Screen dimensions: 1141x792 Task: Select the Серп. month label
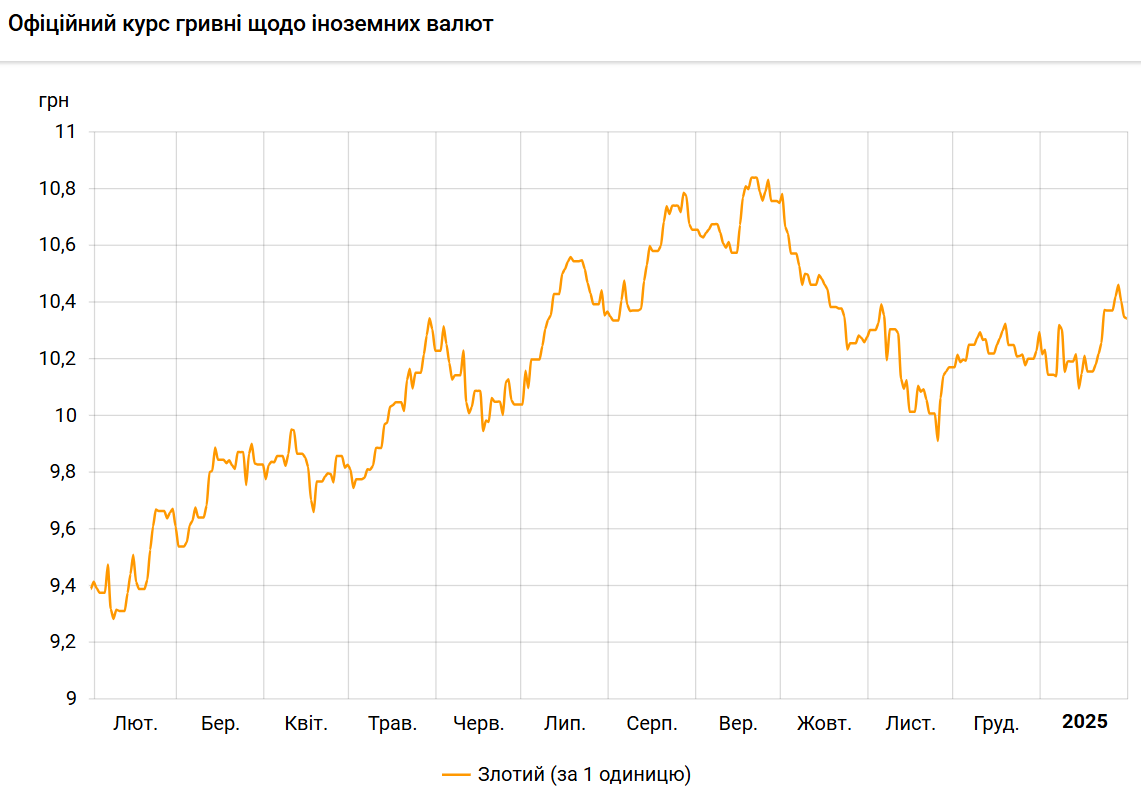click(652, 723)
